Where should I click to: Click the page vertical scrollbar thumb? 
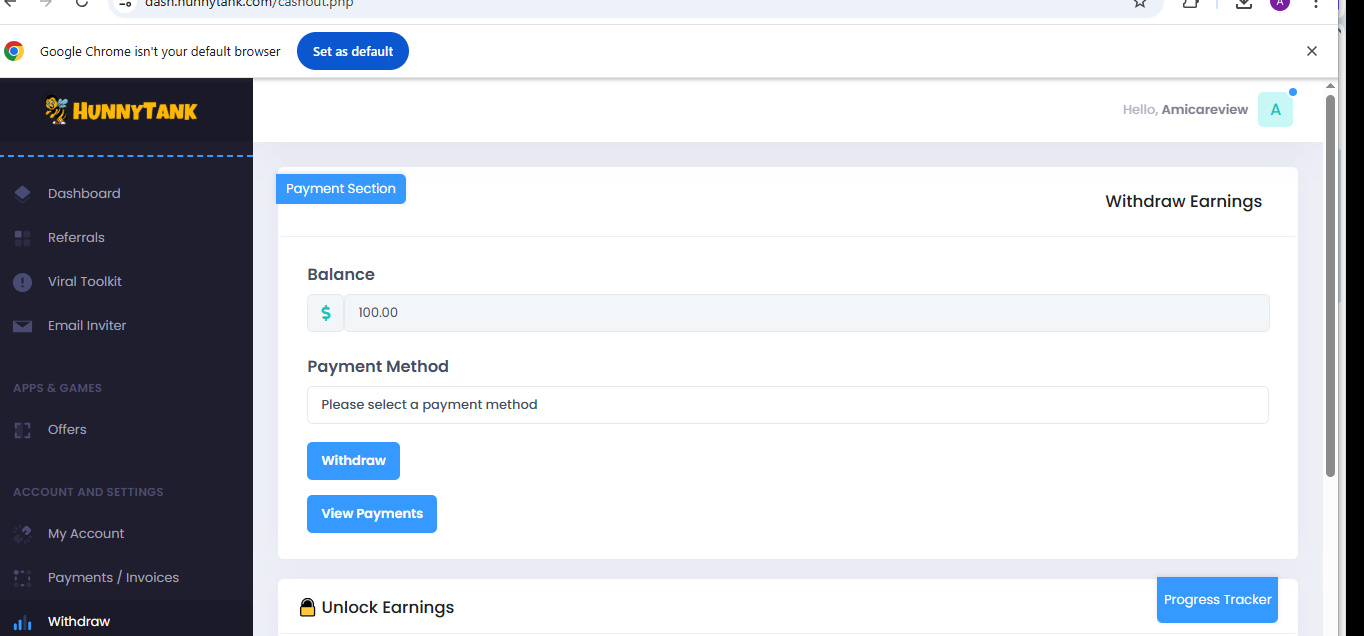(1330, 285)
